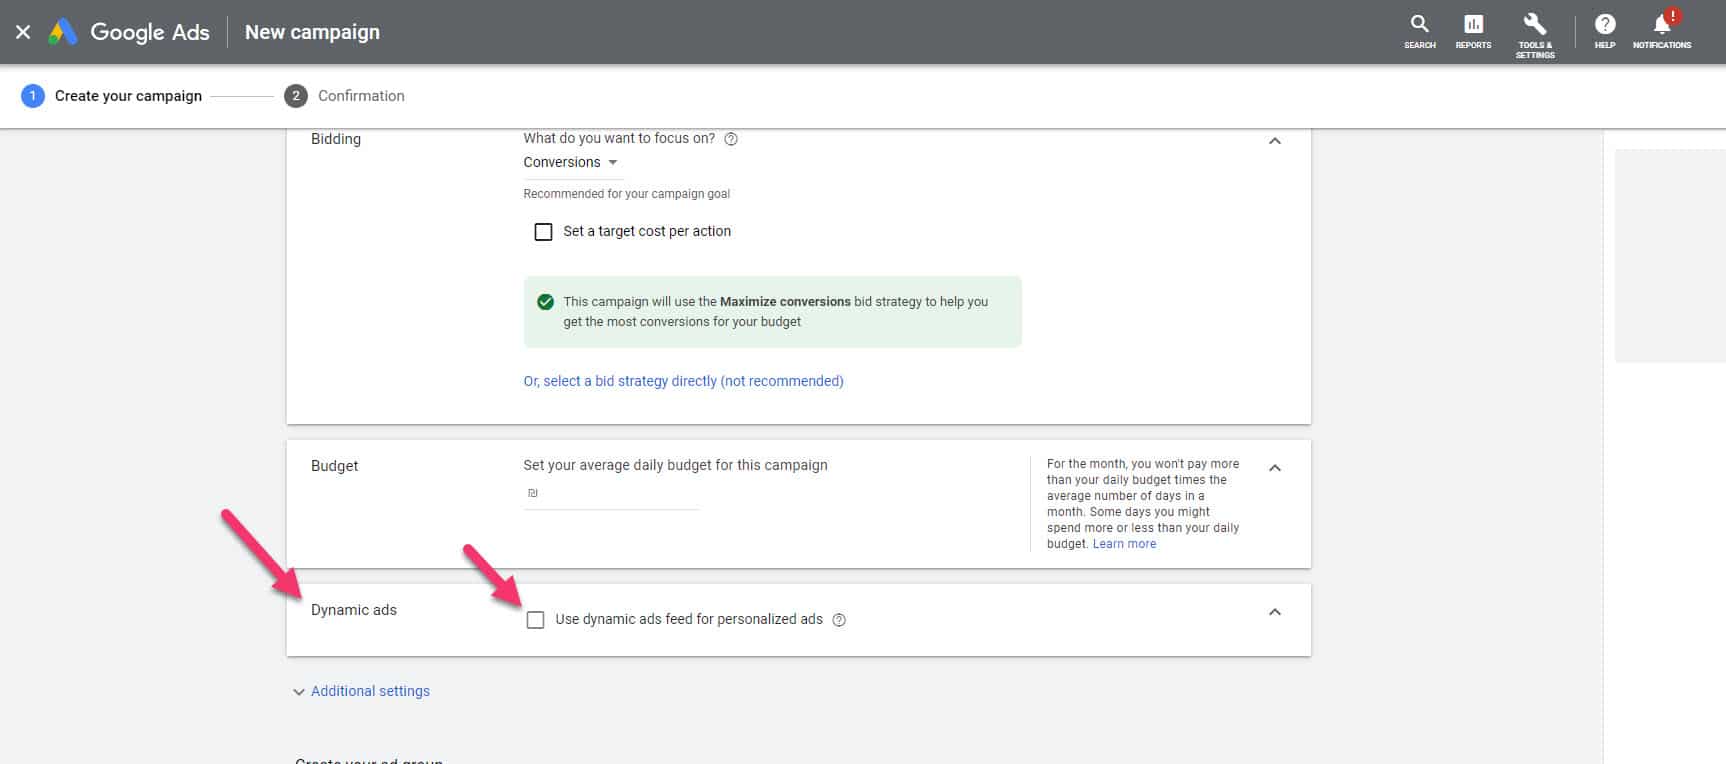Enable Set a target cost per action

[x=543, y=232]
